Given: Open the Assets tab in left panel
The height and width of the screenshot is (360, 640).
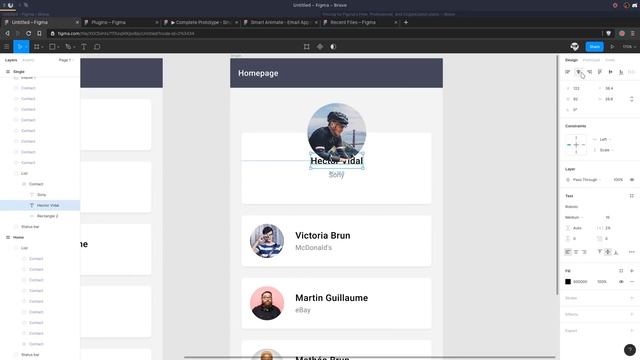Looking at the screenshot, I should (x=28, y=60).
